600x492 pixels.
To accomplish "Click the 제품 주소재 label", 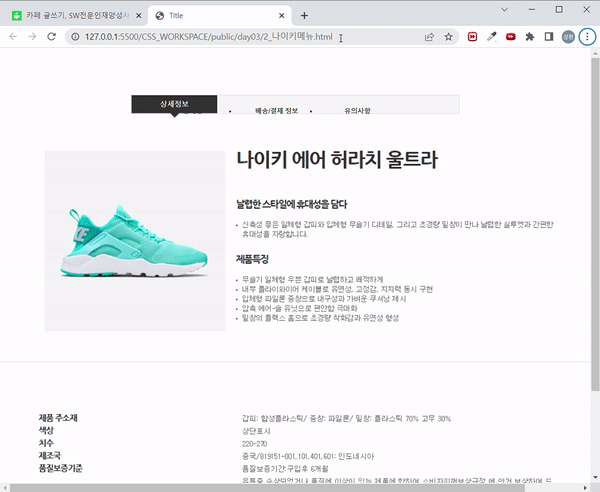I will (x=58, y=418).
